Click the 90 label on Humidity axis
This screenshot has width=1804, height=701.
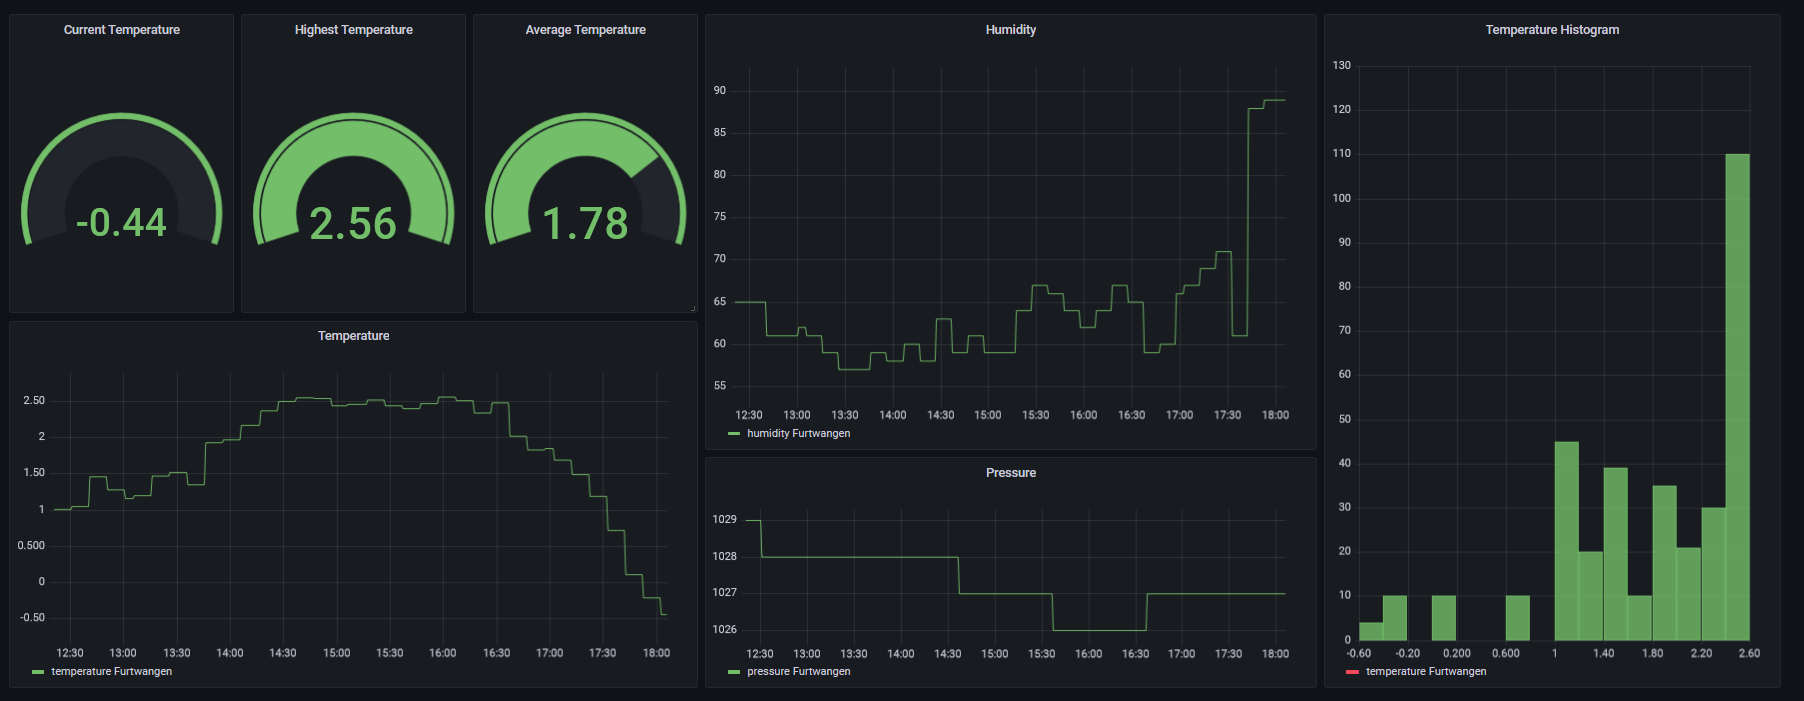click(720, 91)
